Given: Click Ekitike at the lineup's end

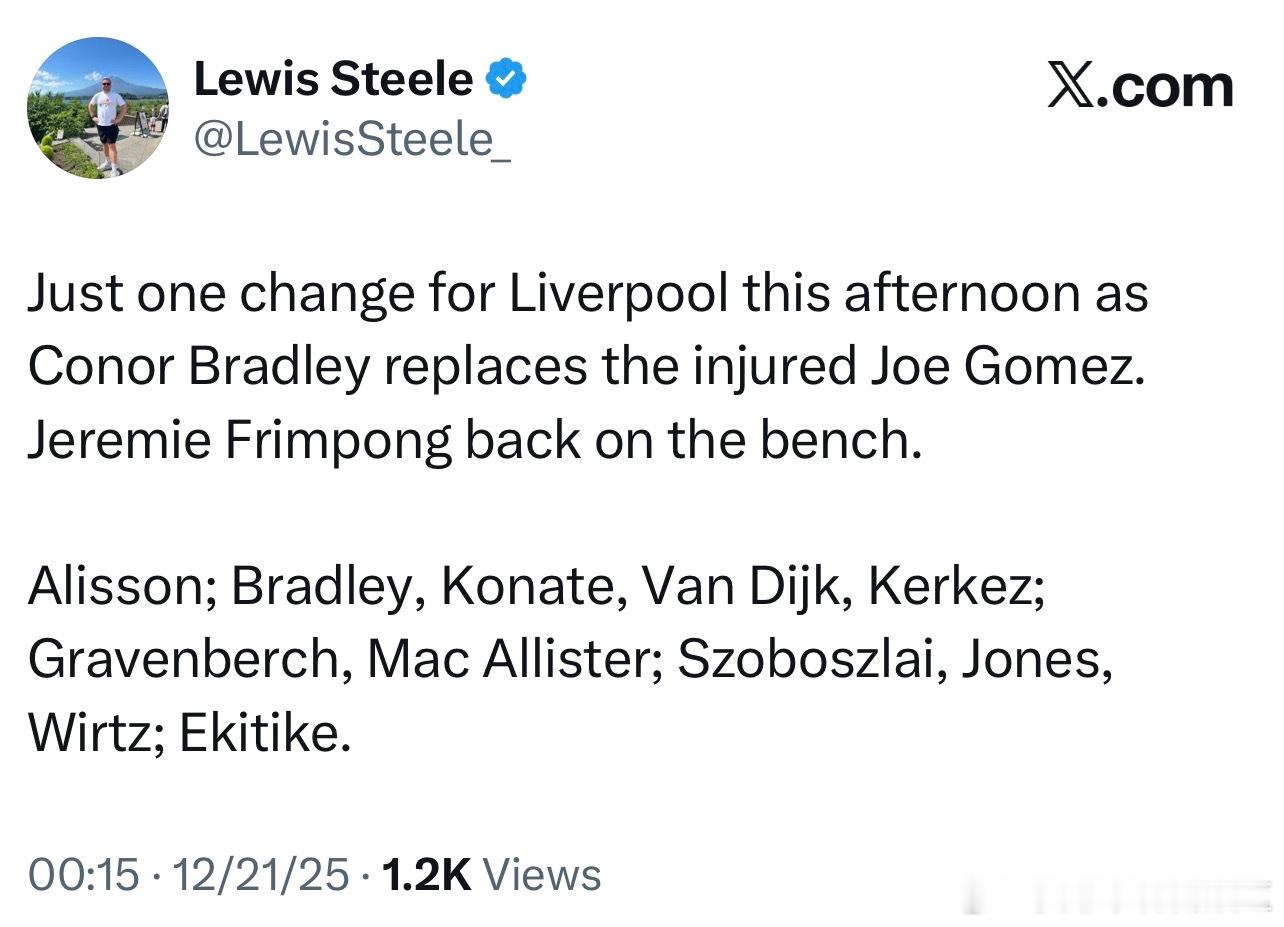Looking at the screenshot, I should coord(264,733).
